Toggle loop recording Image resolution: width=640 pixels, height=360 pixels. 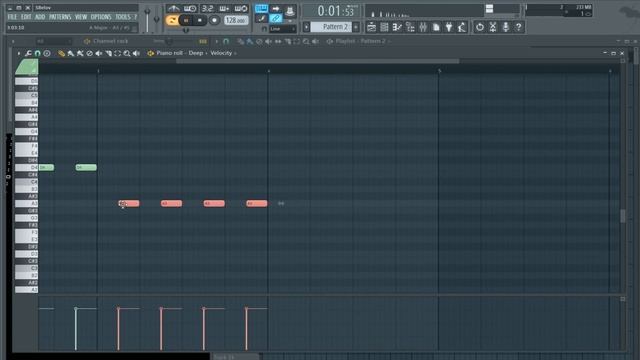241,9
